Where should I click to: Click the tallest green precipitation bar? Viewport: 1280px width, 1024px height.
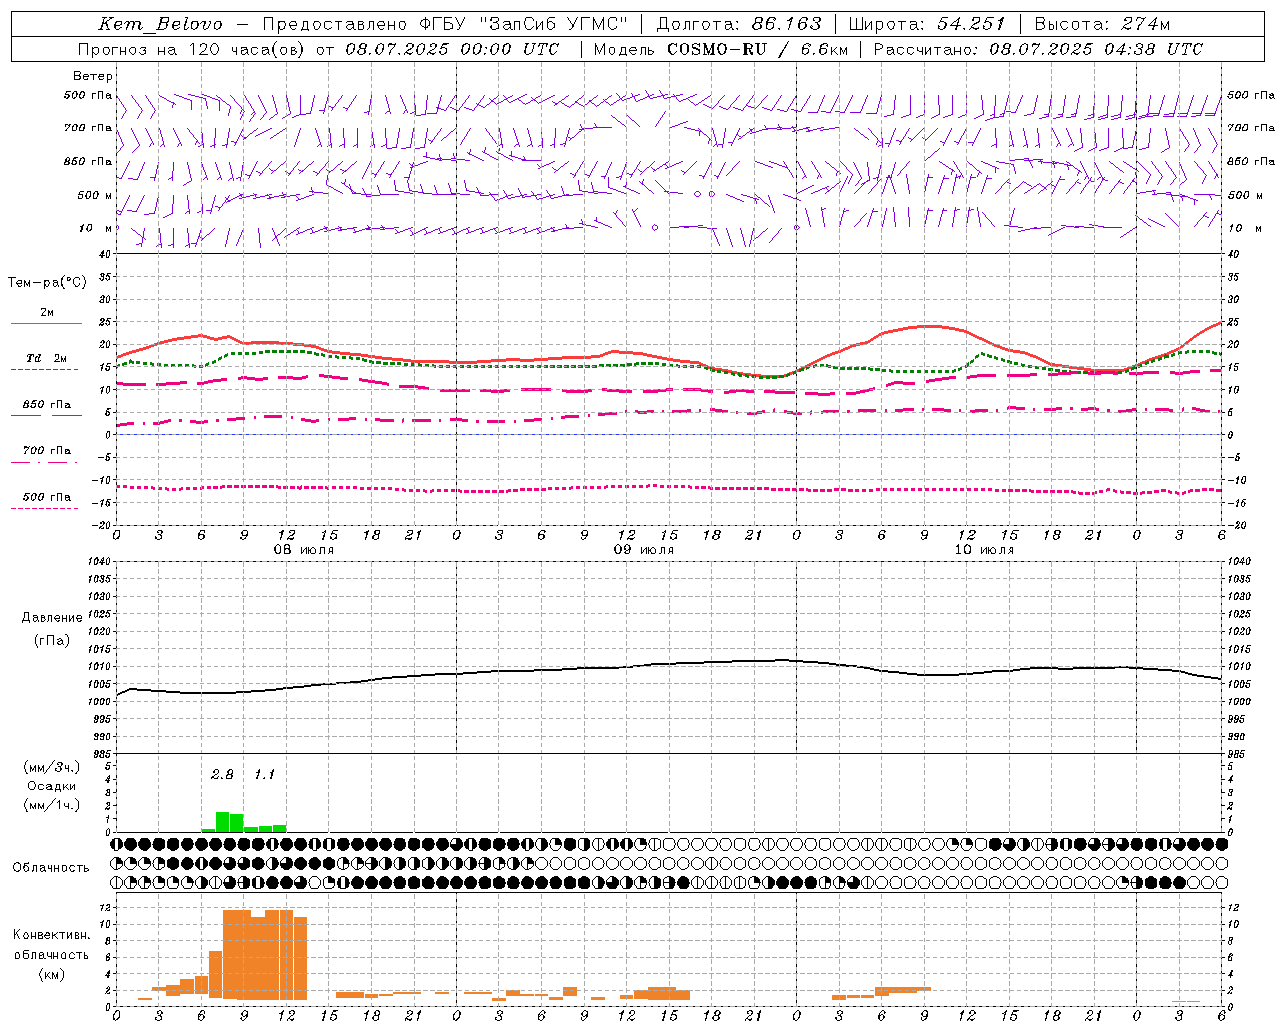(223, 822)
